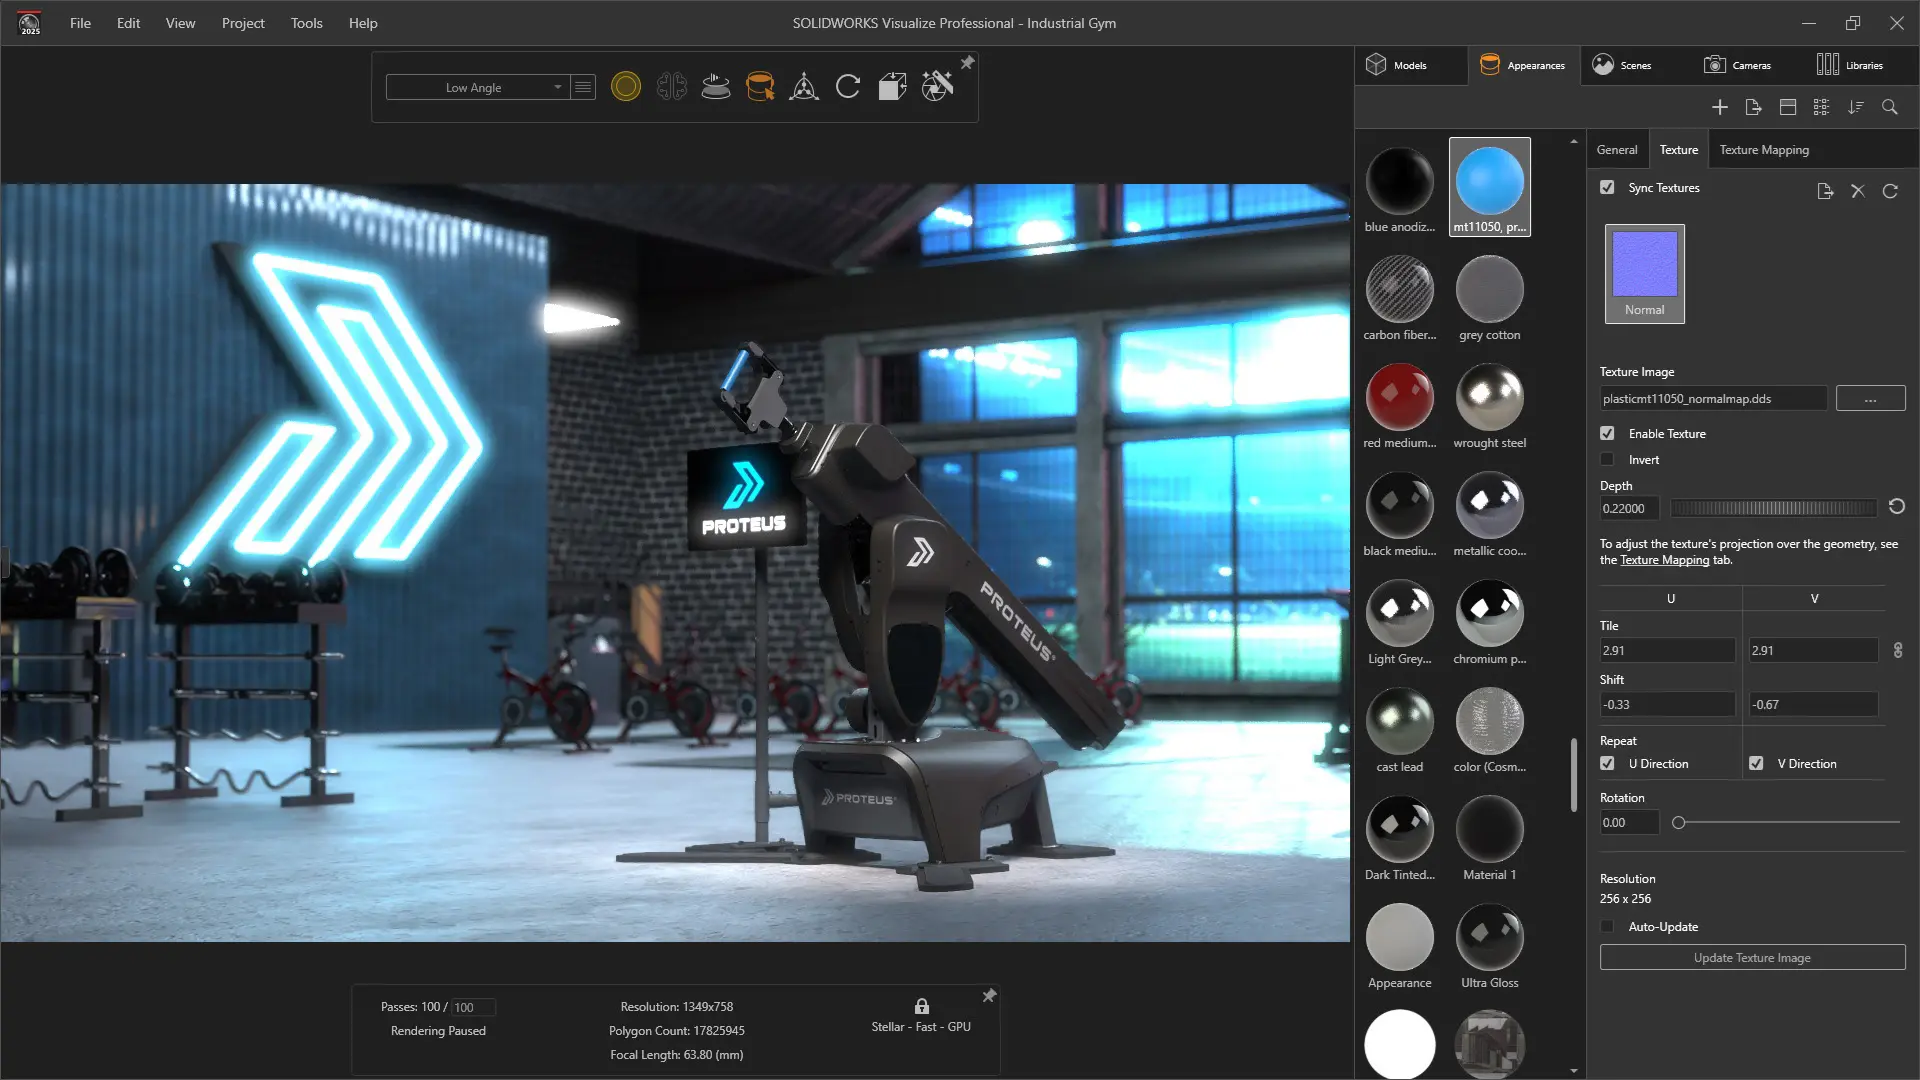Screen dimensions: 1920x1080
Task: Toggle V Direction repeat off
Action: pyautogui.click(x=1757, y=763)
